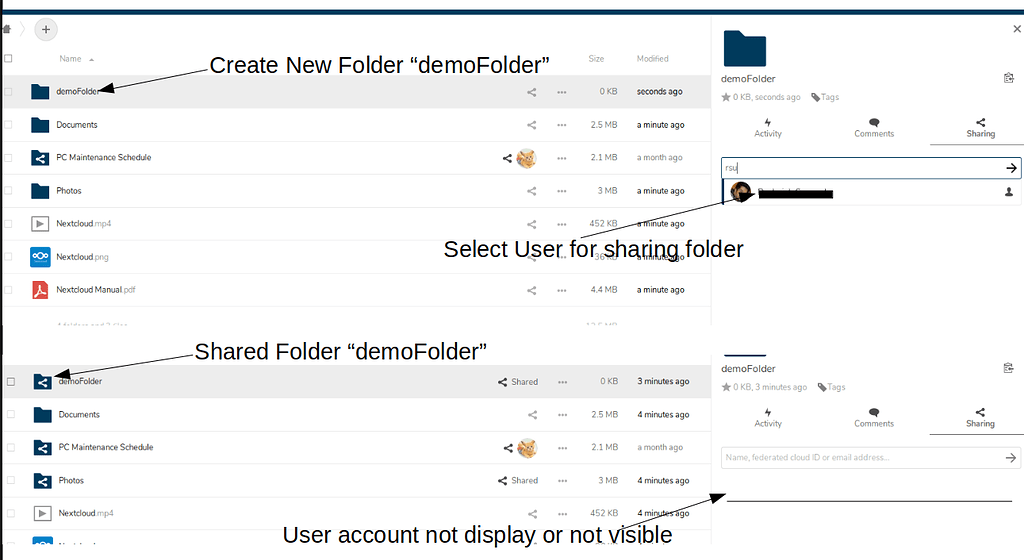This screenshot has width=1024, height=560.
Task: Clipboard icon beside demoFolder title marked '3 minutes ago'
Action: pyautogui.click(x=1008, y=368)
